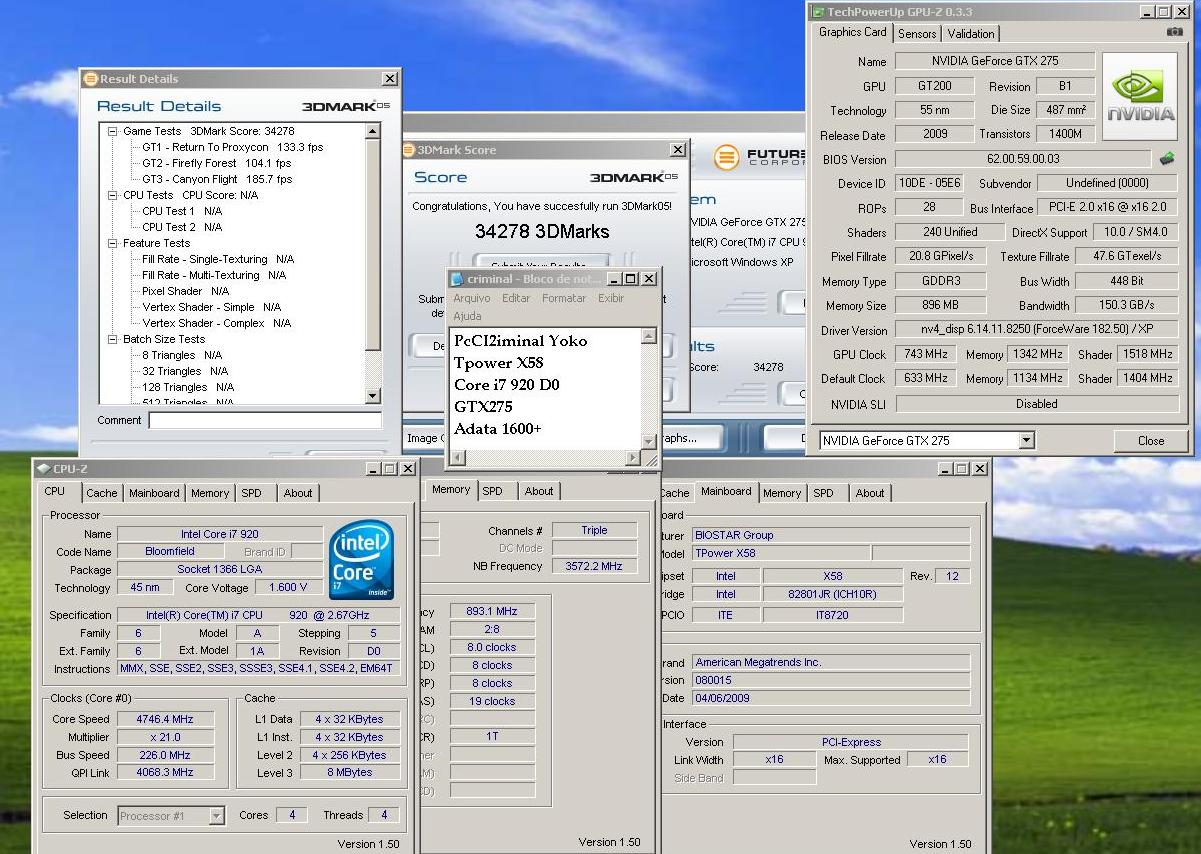1201x854 pixels.
Task: Click the American Megatrends Inc. BIOS brand
Action: click(x=830, y=662)
